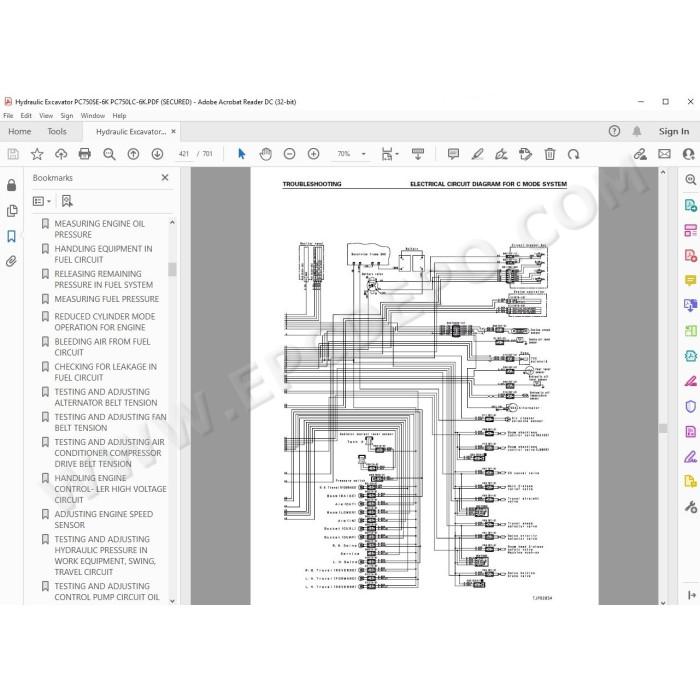Switch to the Tools tab
Image resolution: width=700 pixels, height=700 pixels.
(57, 131)
